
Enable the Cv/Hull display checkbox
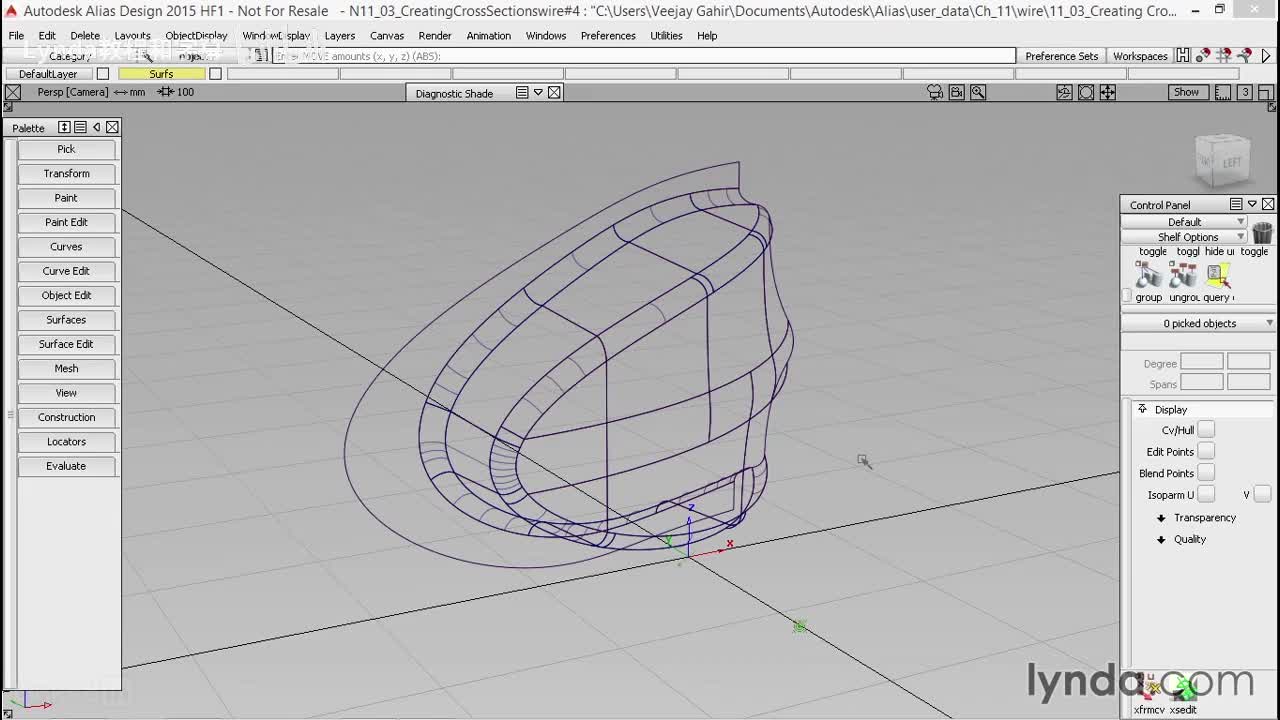pos(1206,430)
